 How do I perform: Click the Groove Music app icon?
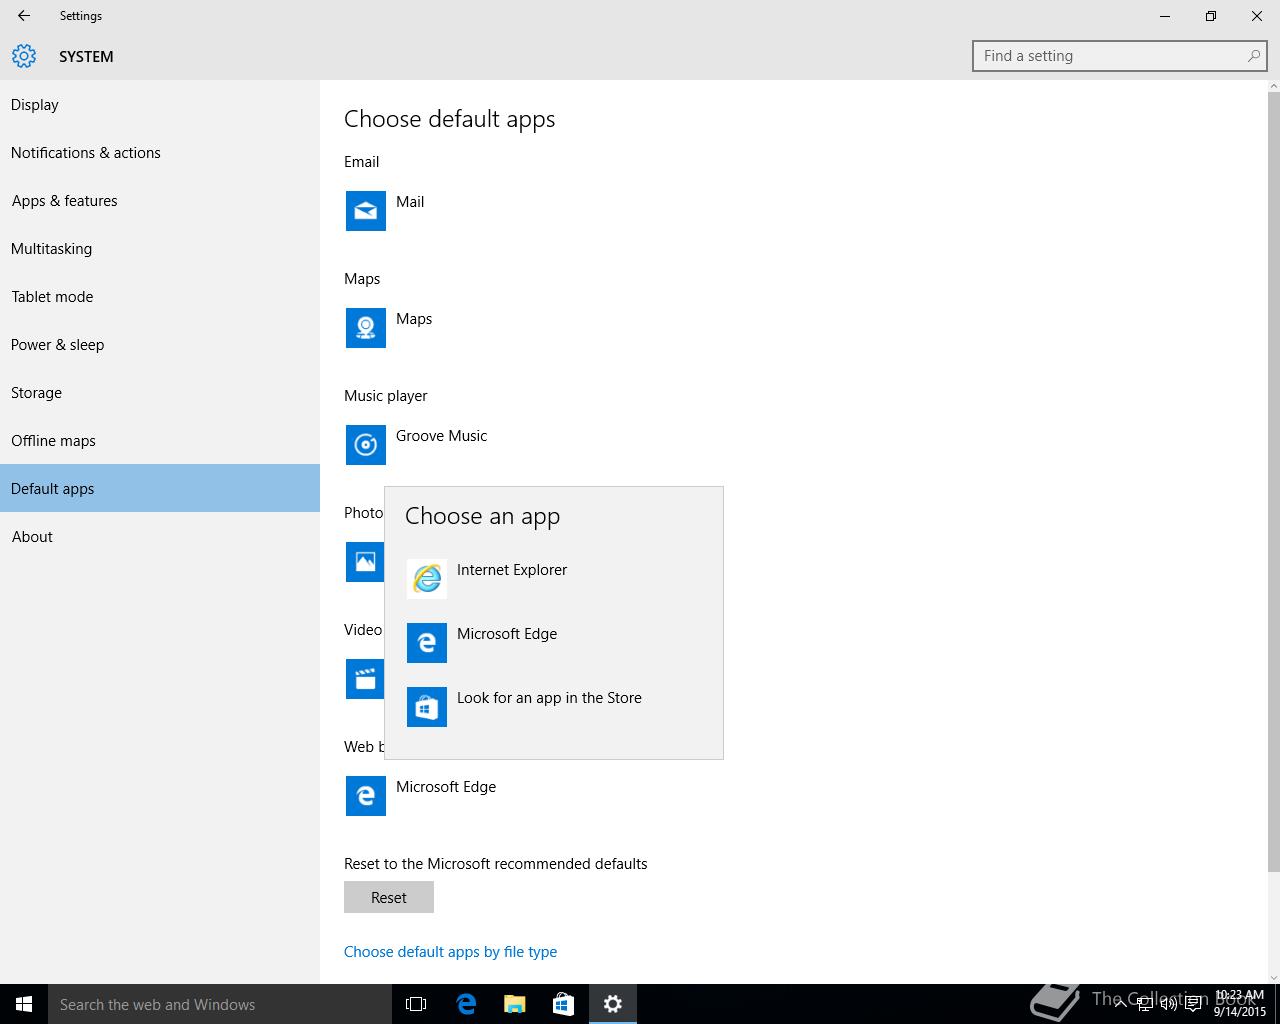[x=366, y=445]
